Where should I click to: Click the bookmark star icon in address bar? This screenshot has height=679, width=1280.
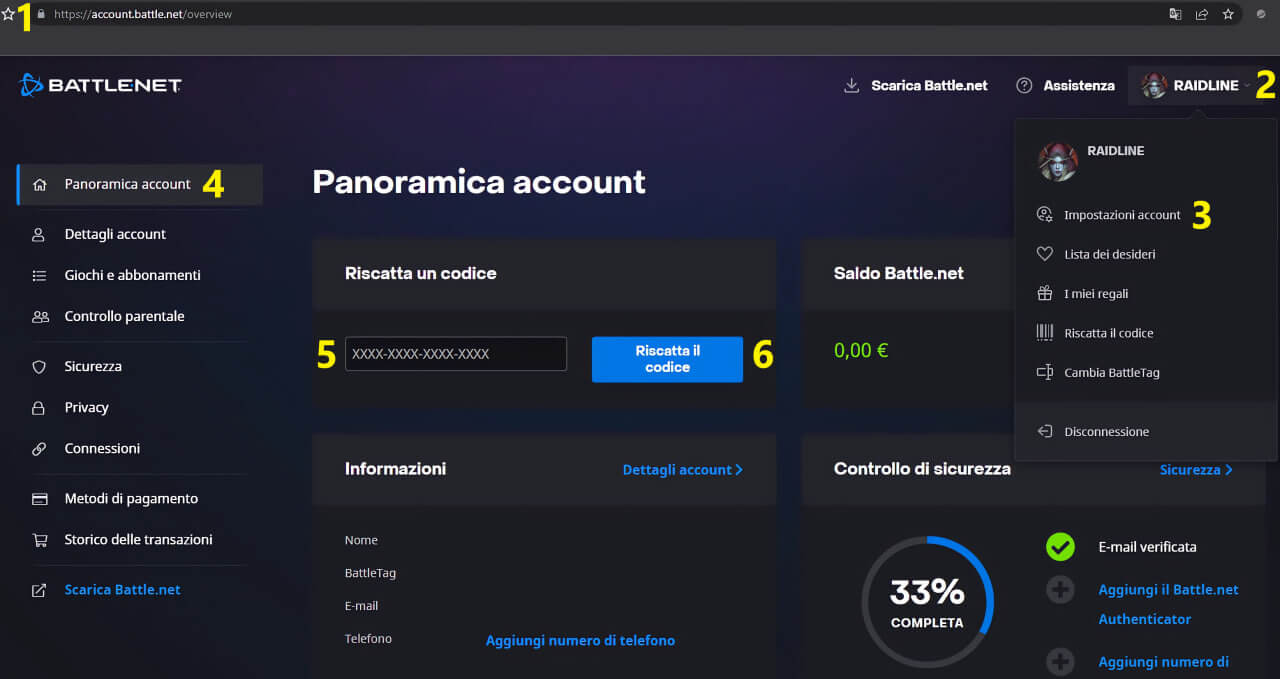[x=1227, y=14]
